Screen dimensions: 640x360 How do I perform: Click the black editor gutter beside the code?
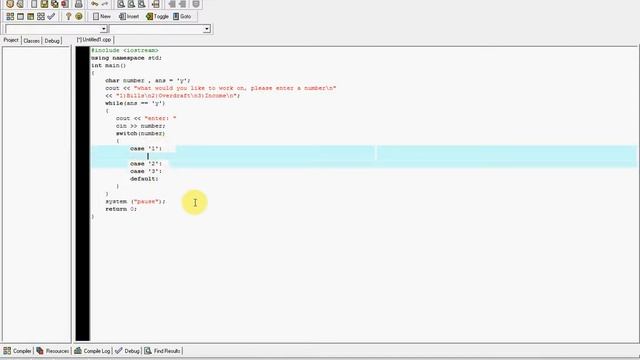[x=82, y=194]
